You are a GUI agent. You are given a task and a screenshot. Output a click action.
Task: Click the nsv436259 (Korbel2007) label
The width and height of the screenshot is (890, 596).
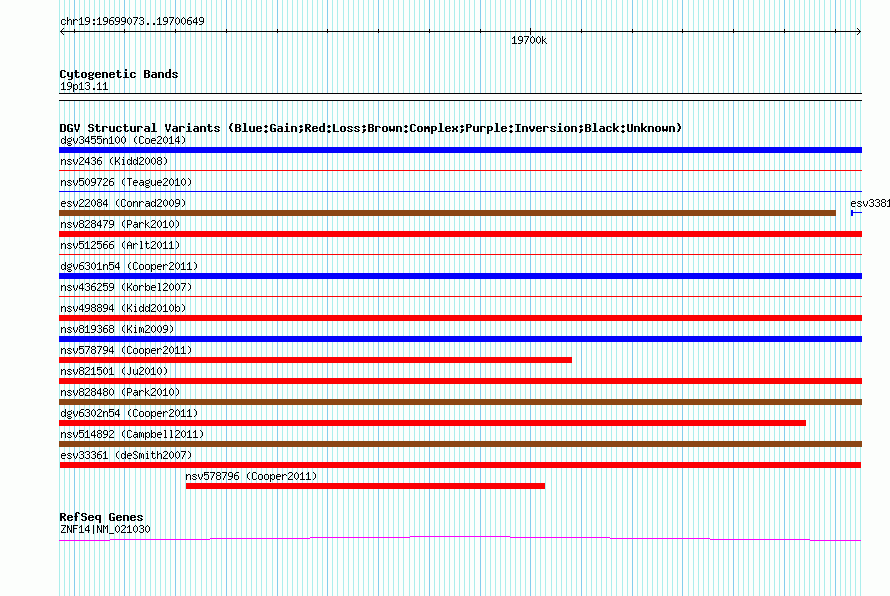point(126,287)
